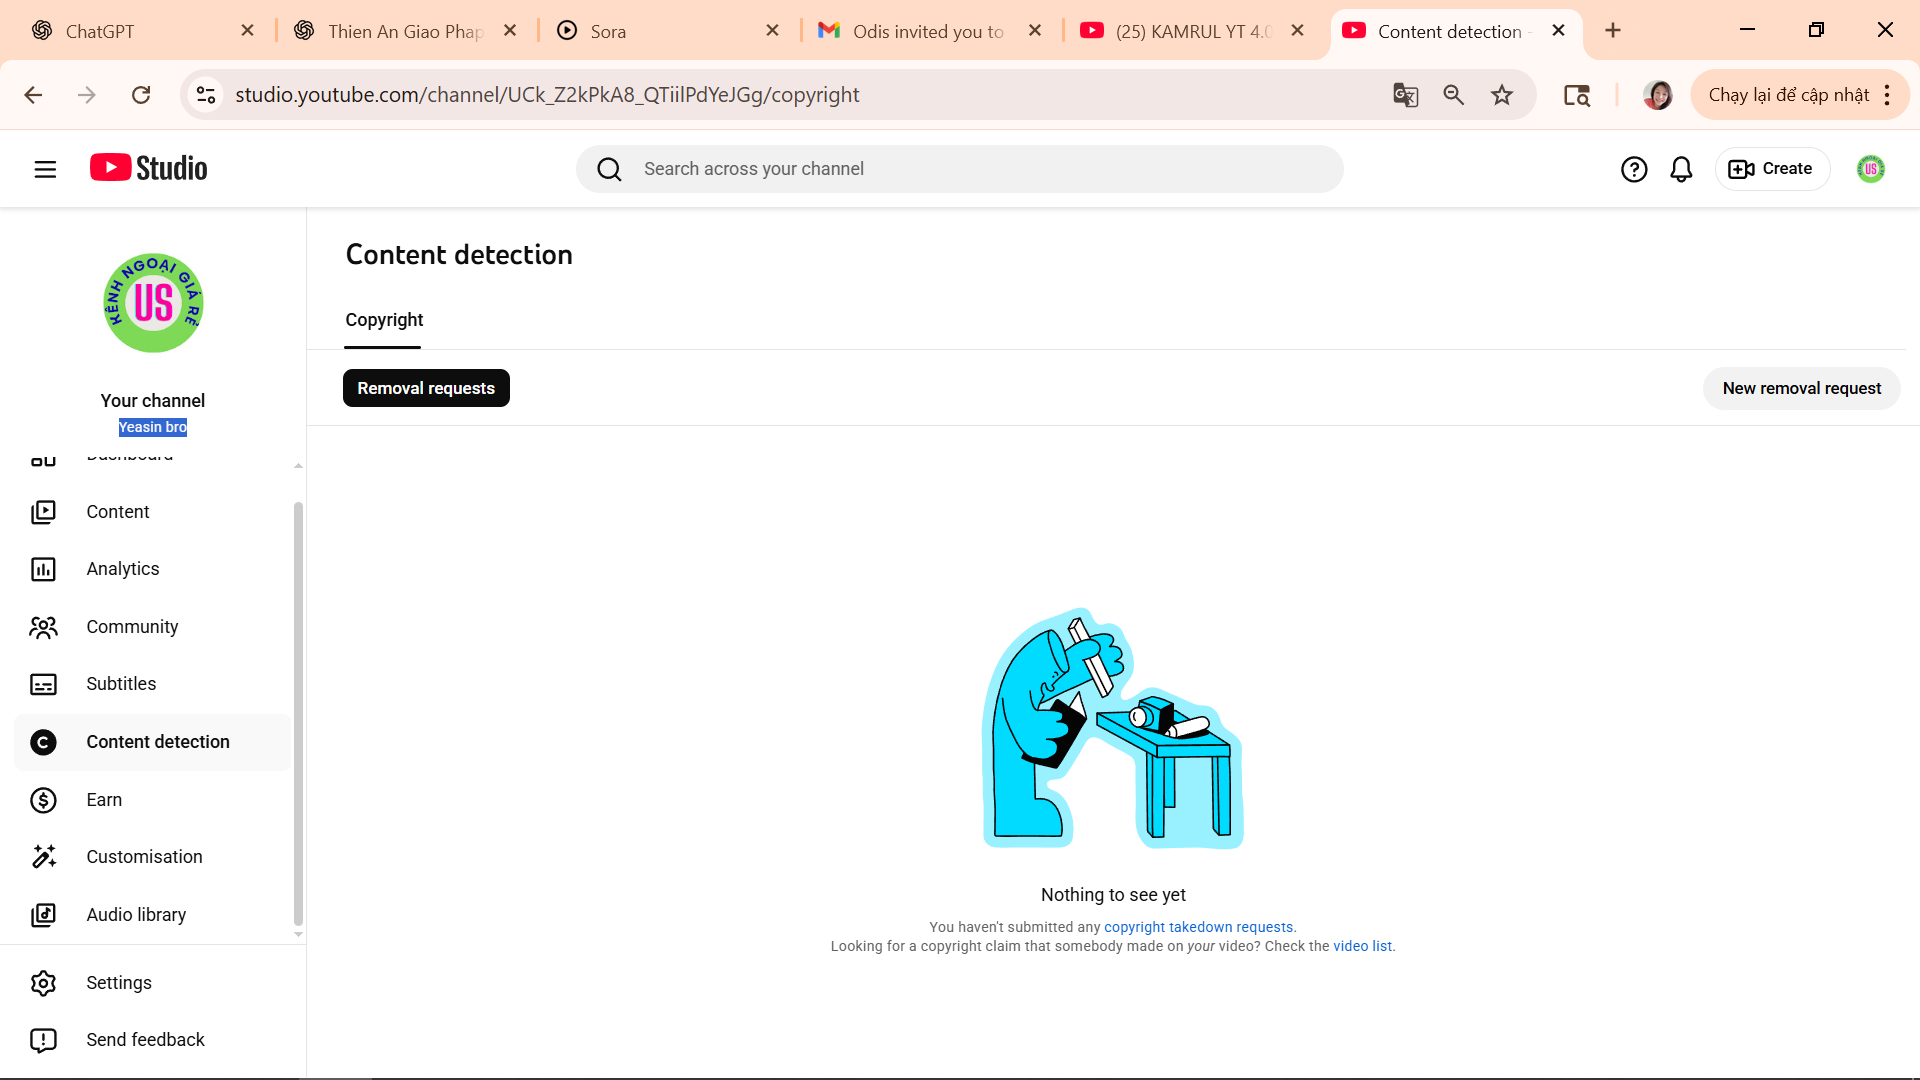
Task: Click the Settings gear icon
Action: [43, 983]
